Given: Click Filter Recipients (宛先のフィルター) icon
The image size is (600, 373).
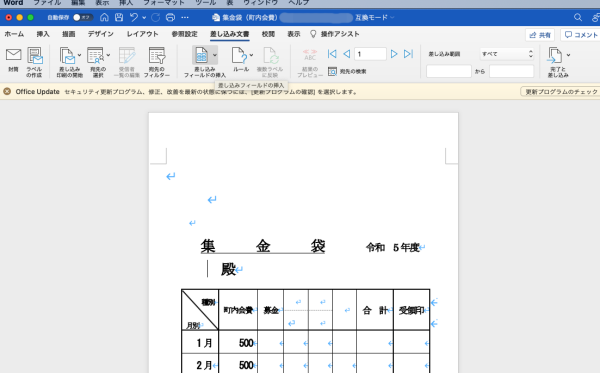Looking at the screenshot, I should (x=157, y=55).
